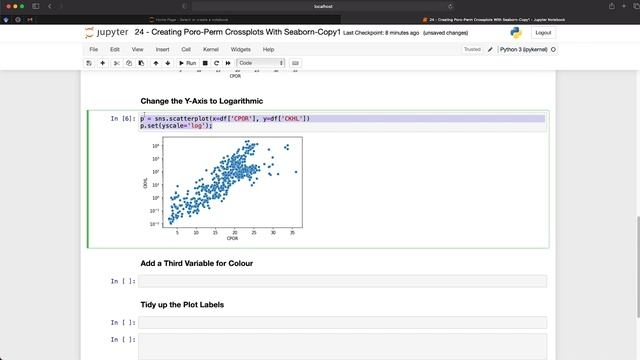Viewport: 640px width, 360px height.
Task: Click the Change the Y-Axis to Logarithmic heading
Action: tap(202, 101)
